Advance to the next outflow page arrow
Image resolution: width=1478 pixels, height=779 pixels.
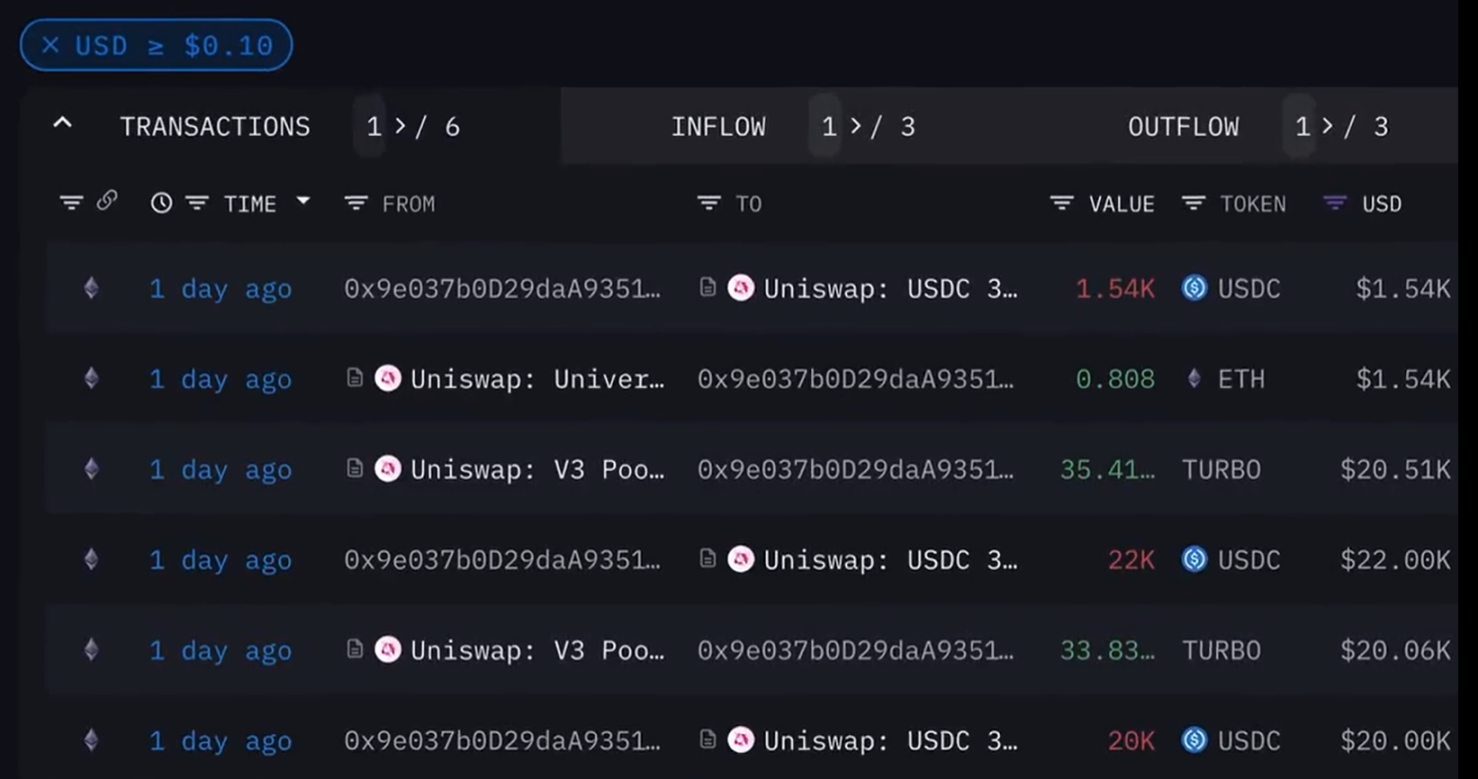pyautogui.click(x=1330, y=126)
